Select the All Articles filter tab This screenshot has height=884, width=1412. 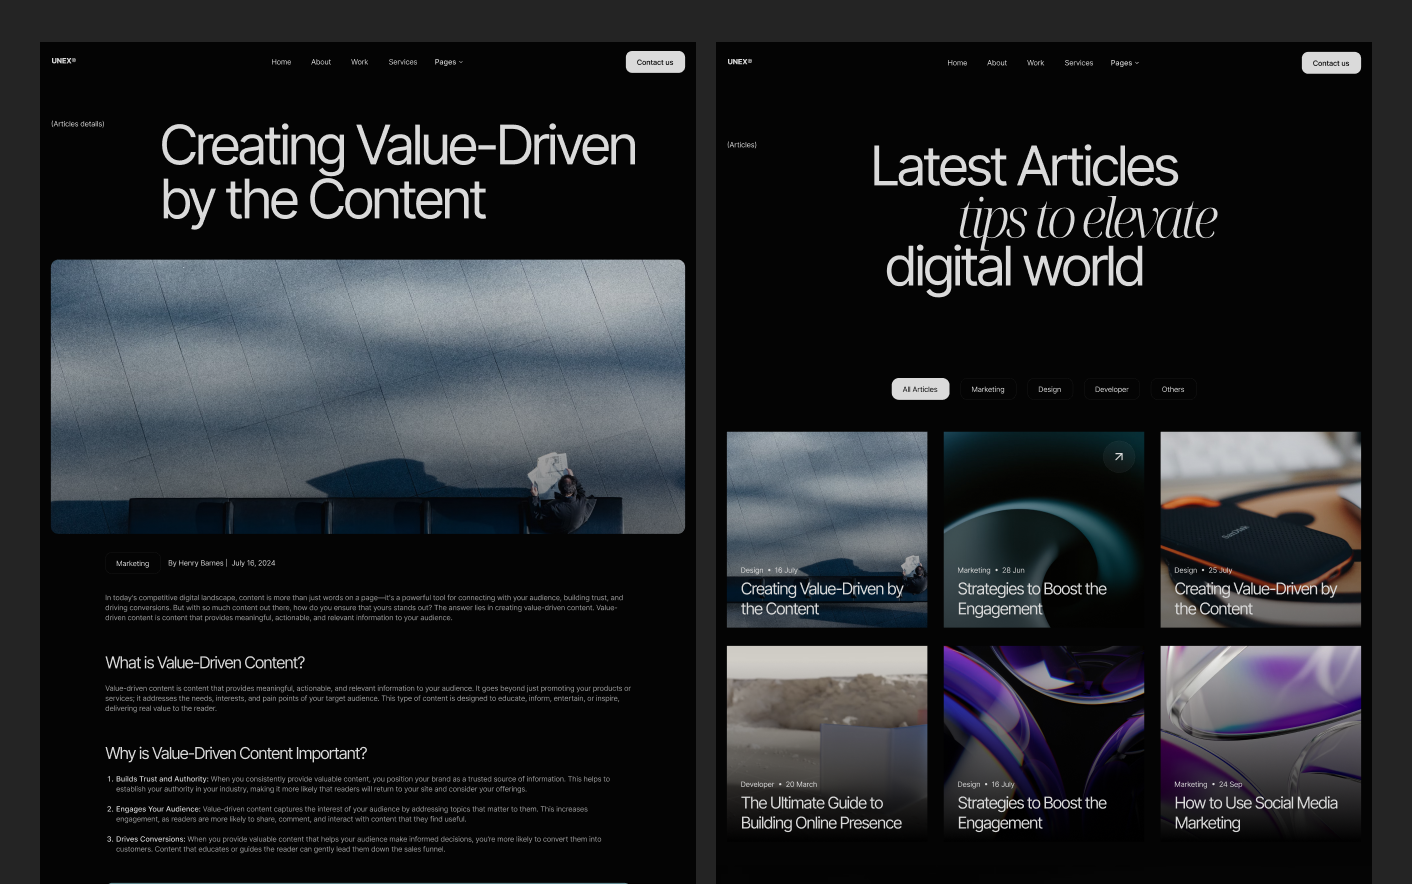(920, 389)
